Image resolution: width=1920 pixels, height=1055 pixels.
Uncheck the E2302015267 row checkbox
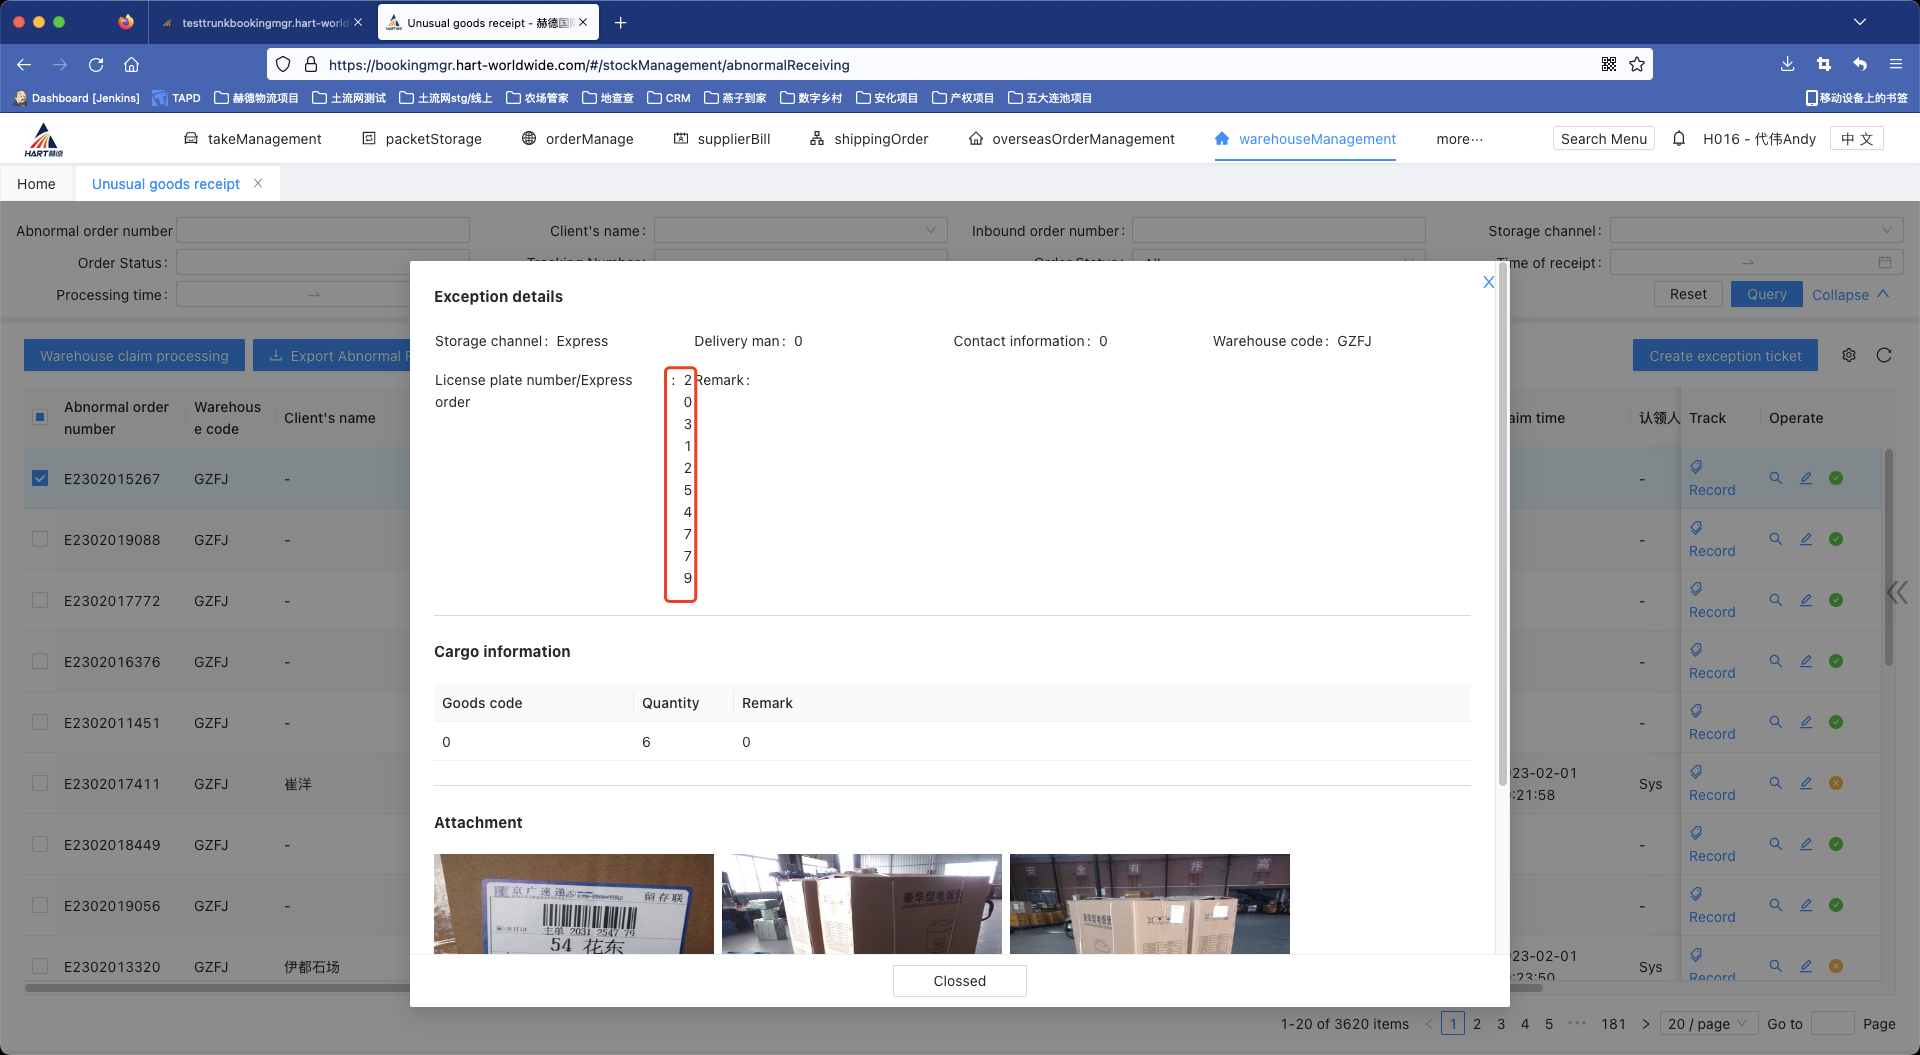point(40,478)
